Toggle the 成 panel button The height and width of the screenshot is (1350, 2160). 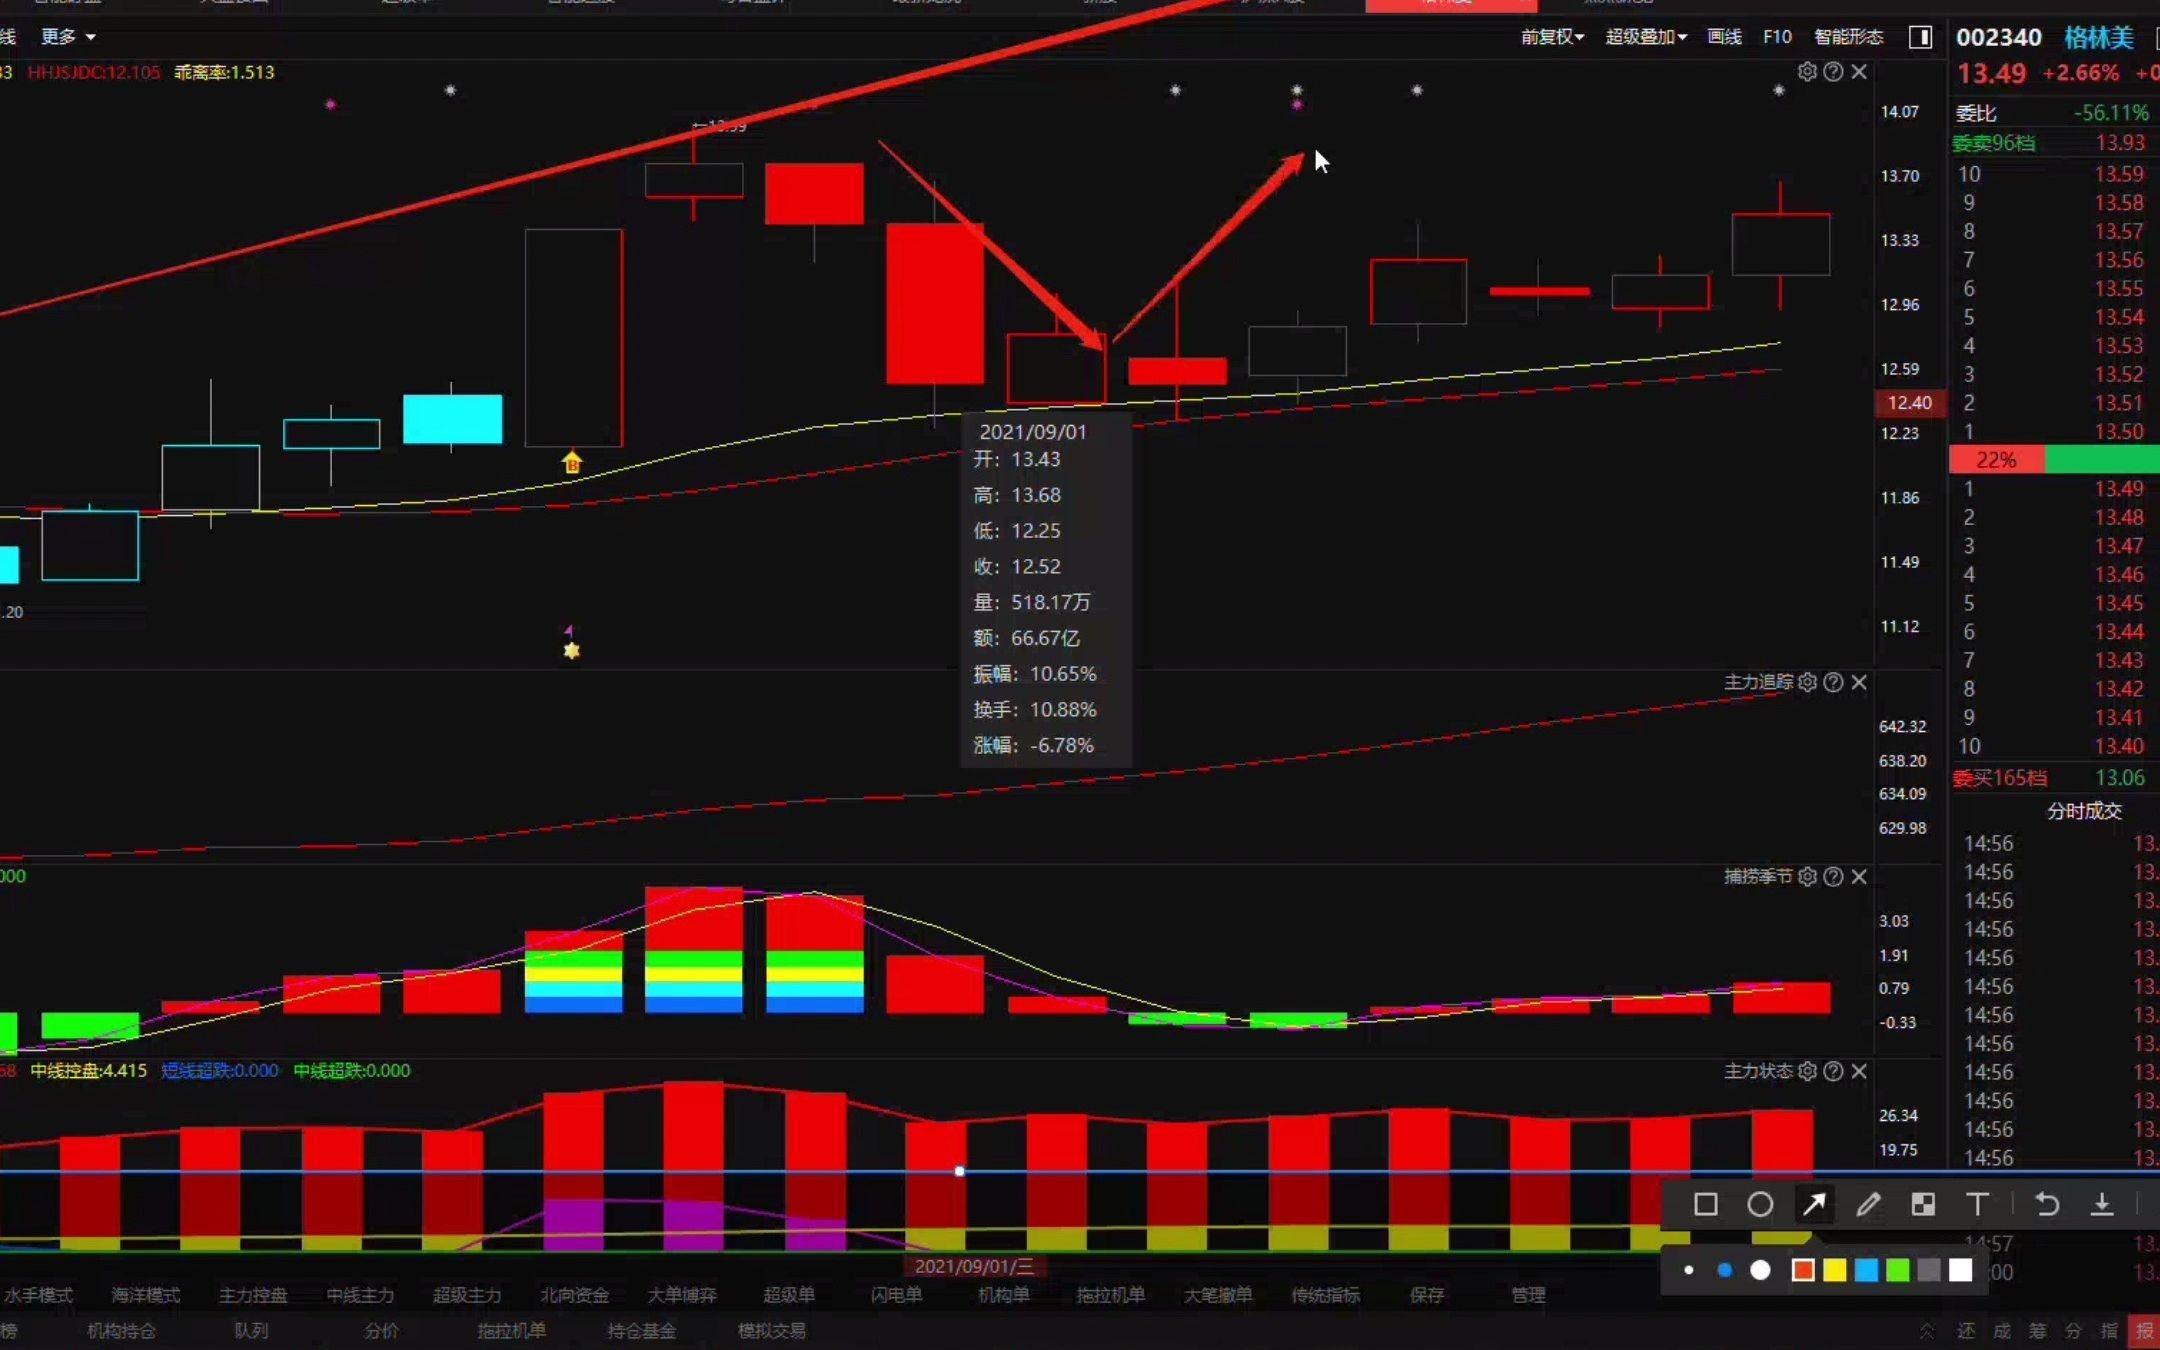2002,1331
